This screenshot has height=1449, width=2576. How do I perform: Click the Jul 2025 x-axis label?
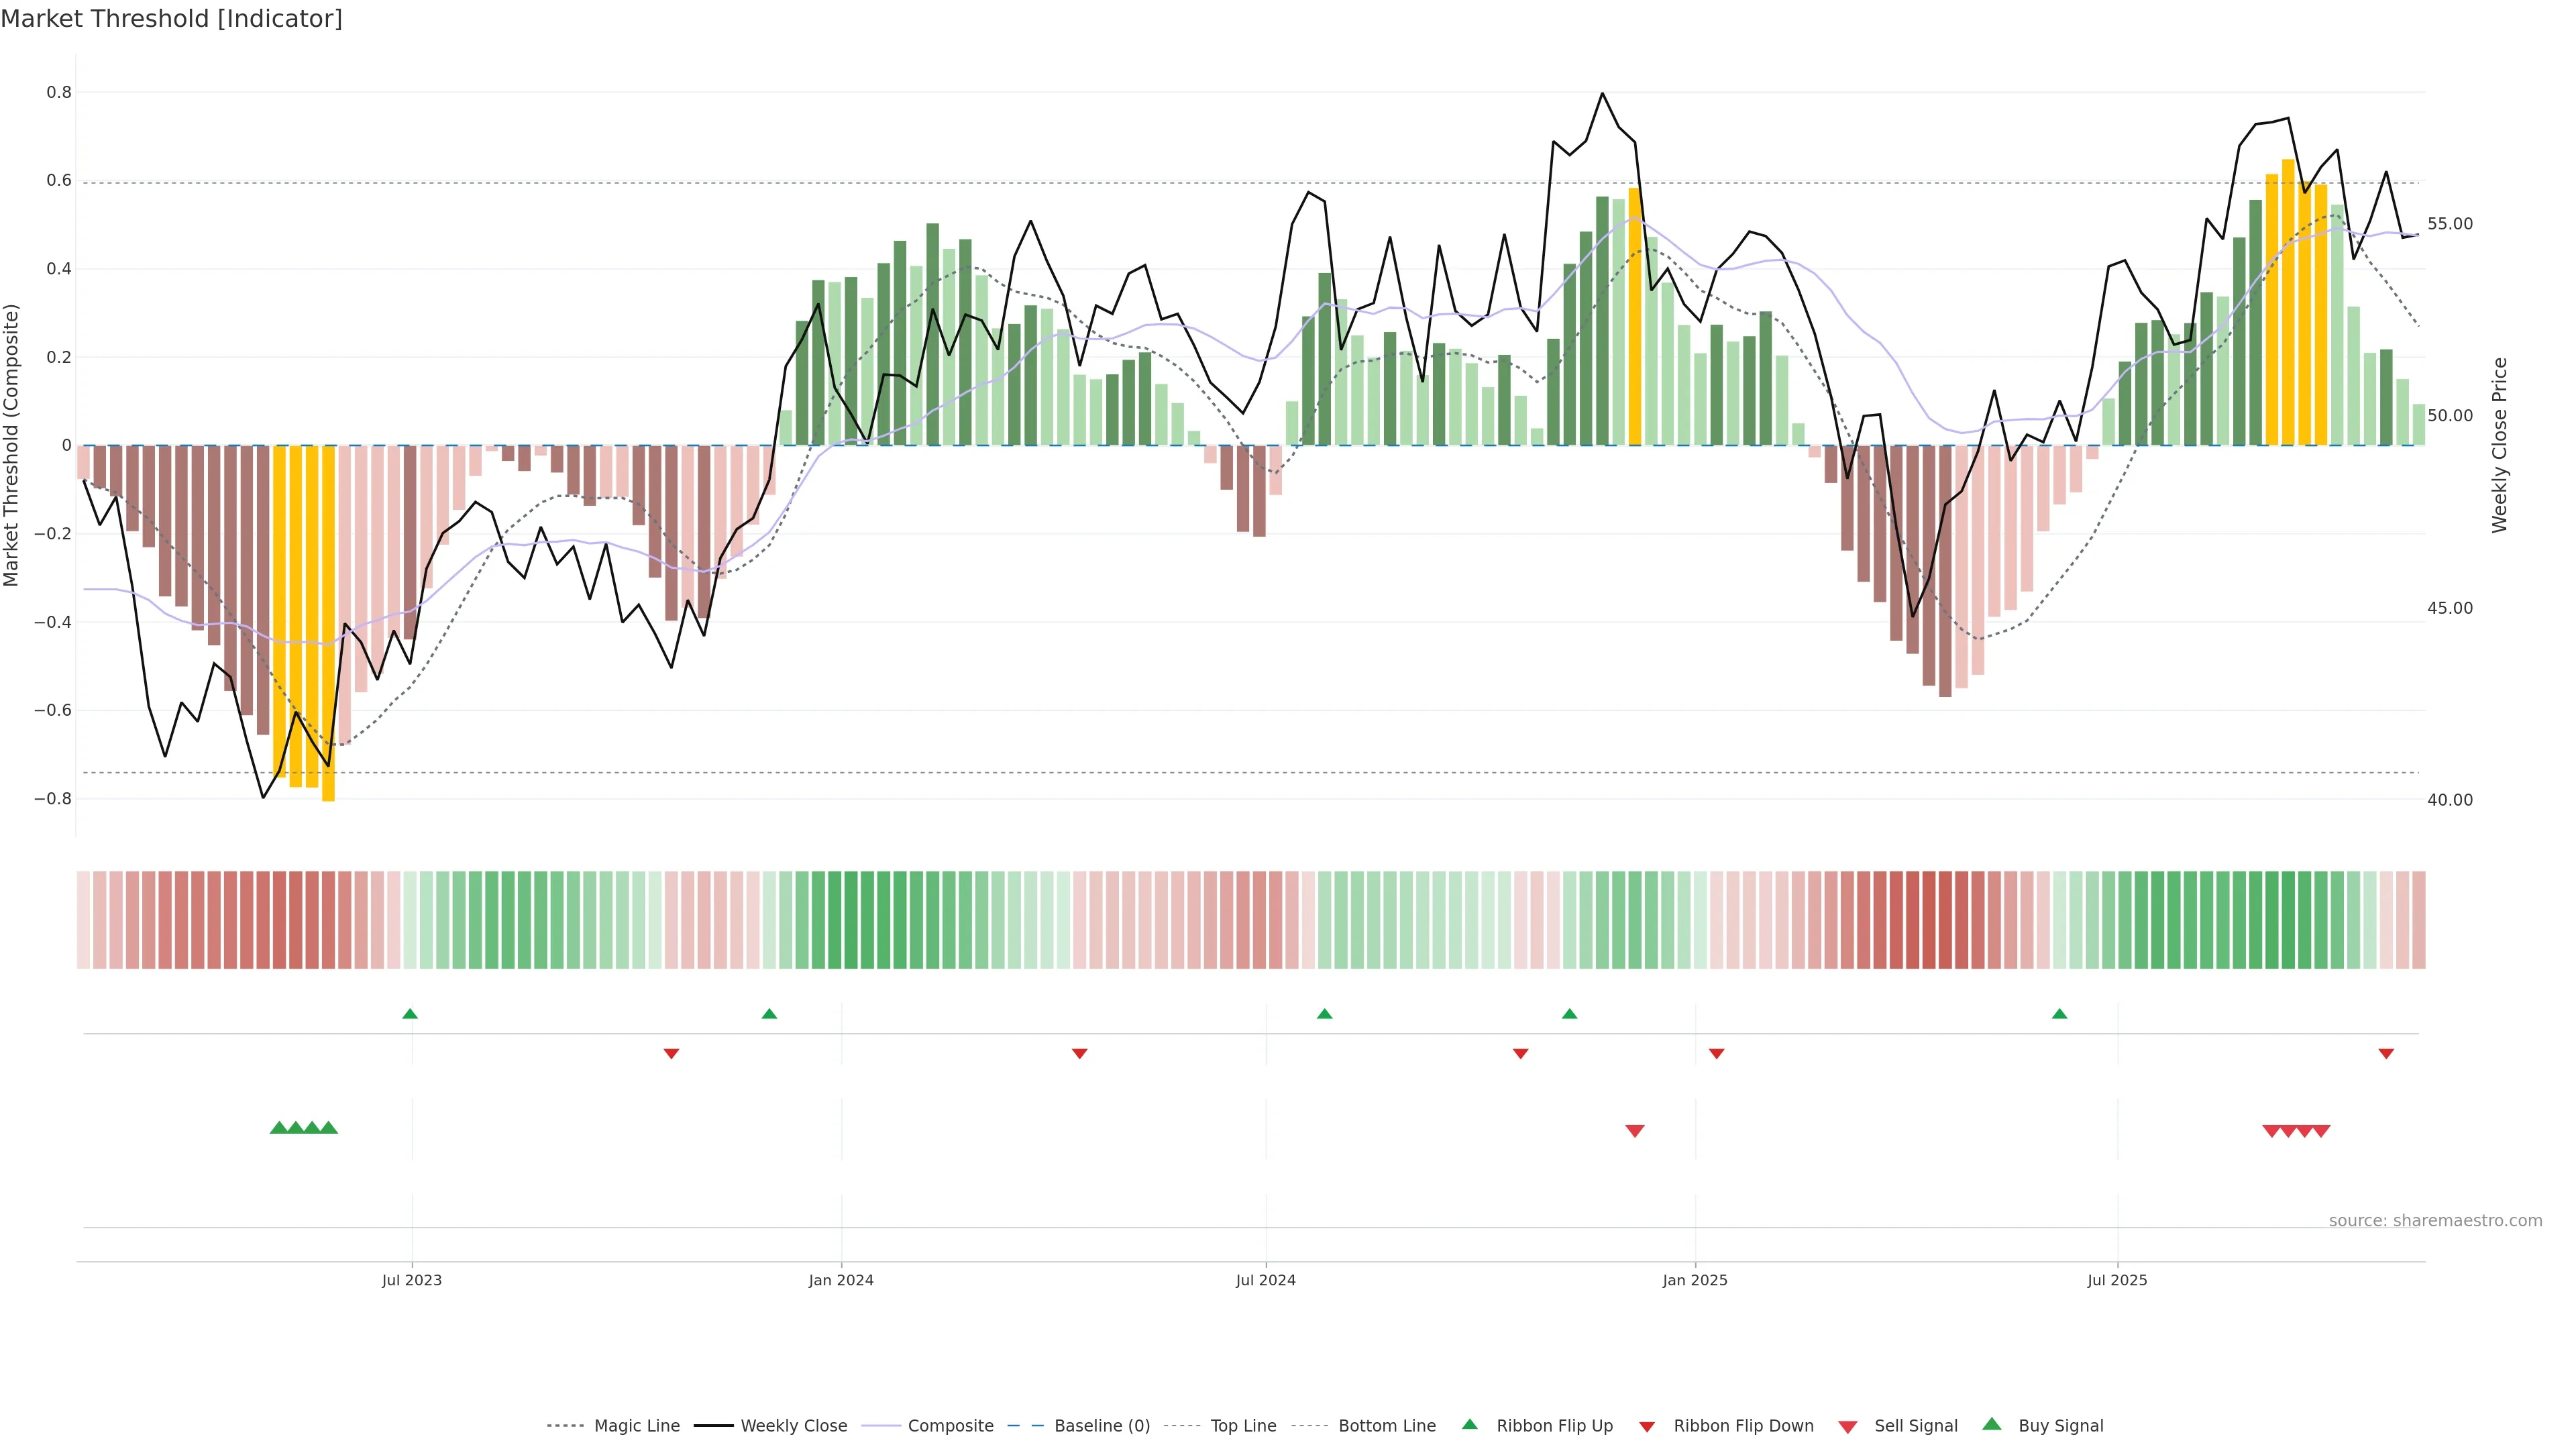pos(2117,1280)
